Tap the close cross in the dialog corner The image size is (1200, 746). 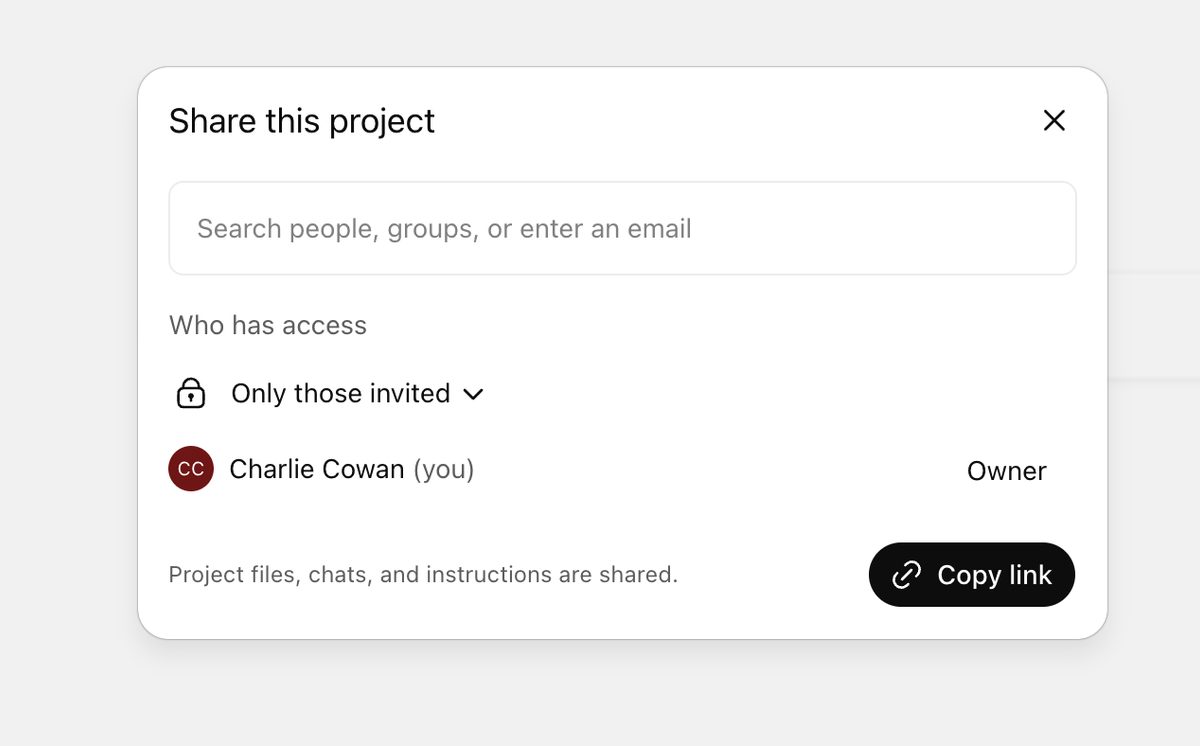point(1054,120)
